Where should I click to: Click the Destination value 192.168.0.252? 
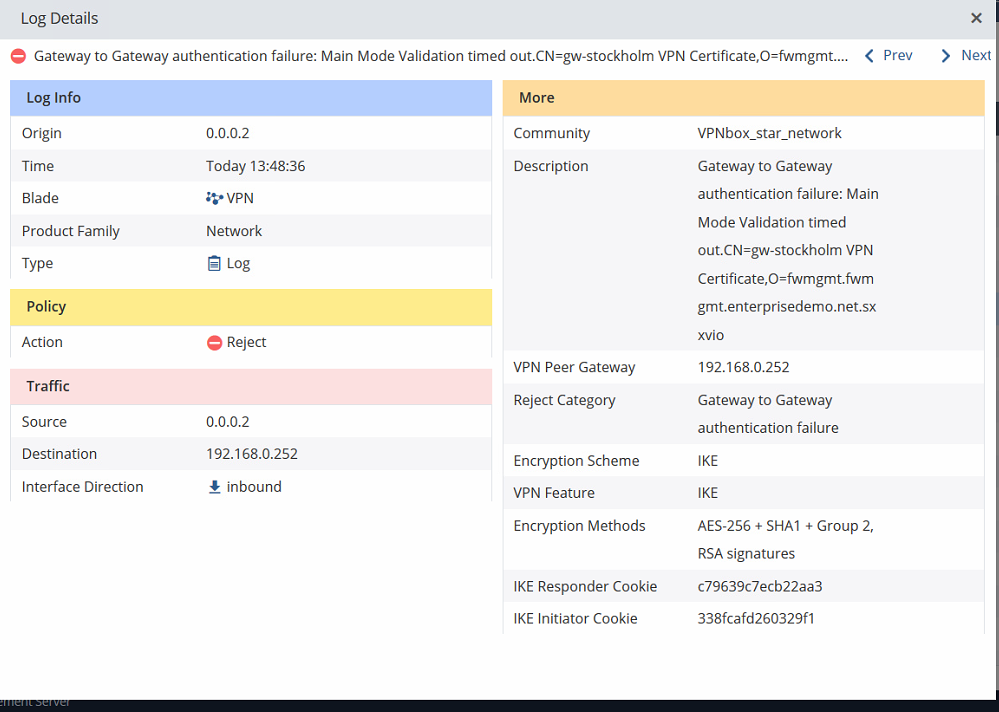(252, 453)
